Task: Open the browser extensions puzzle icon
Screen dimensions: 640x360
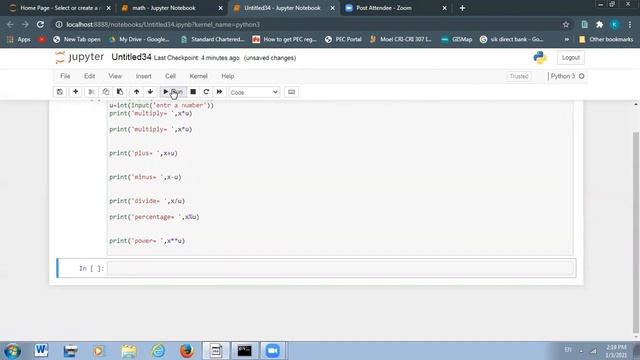Action: pos(599,24)
